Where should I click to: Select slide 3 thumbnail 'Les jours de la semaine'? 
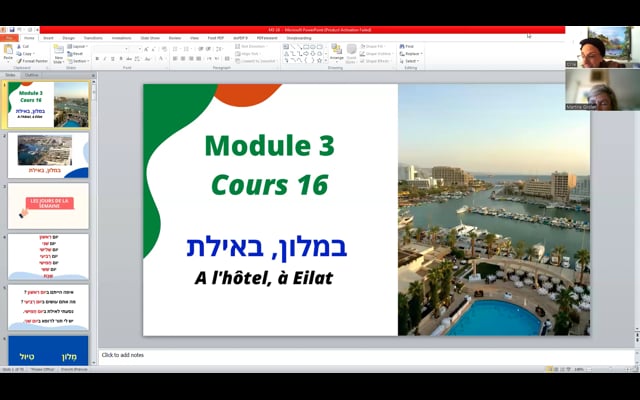pyautogui.click(x=48, y=206)
